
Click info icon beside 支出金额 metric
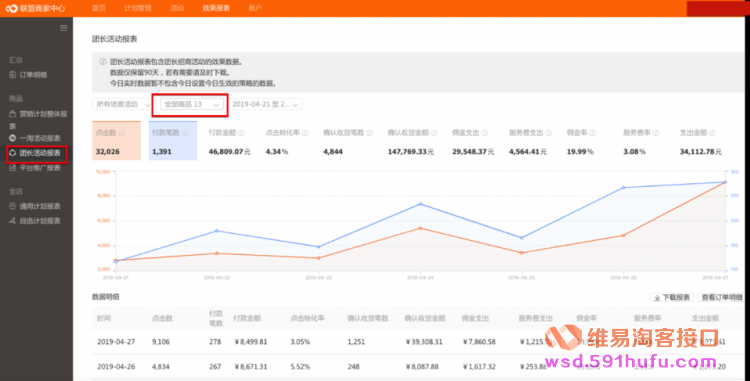pos(712,133)
